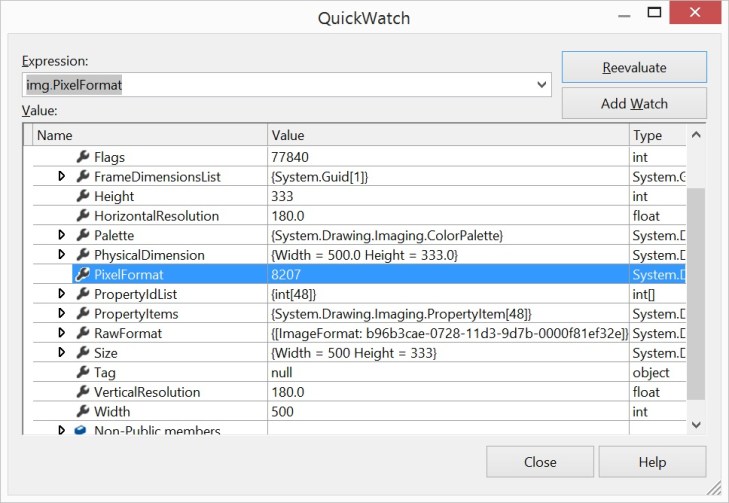This screenshot has height=503, width=729.
Task: Click into the Expression input field
Action: (278, 85)
